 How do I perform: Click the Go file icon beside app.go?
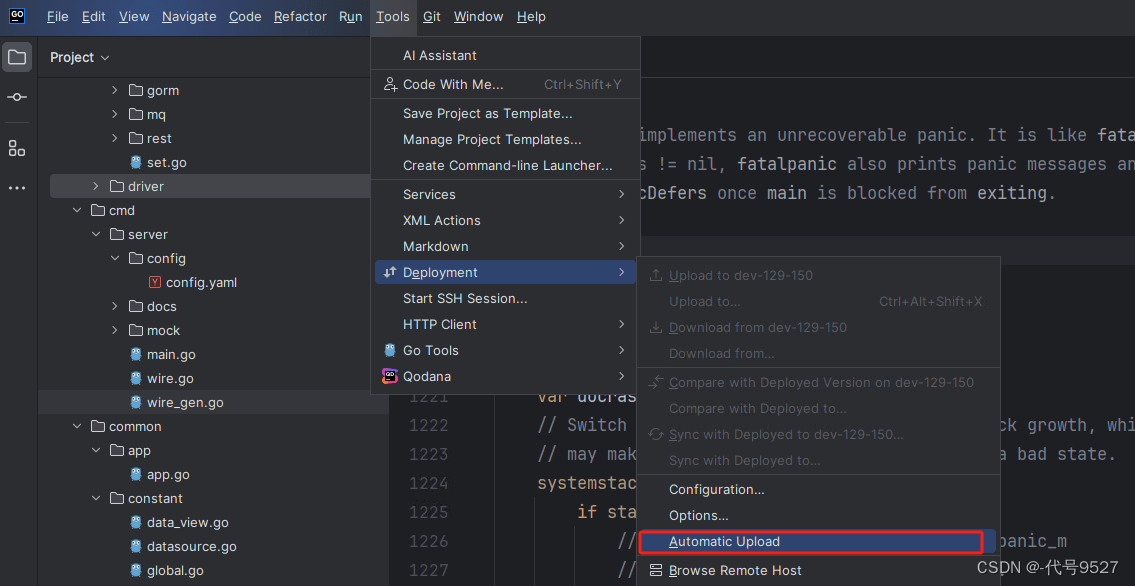coord(135,475)
